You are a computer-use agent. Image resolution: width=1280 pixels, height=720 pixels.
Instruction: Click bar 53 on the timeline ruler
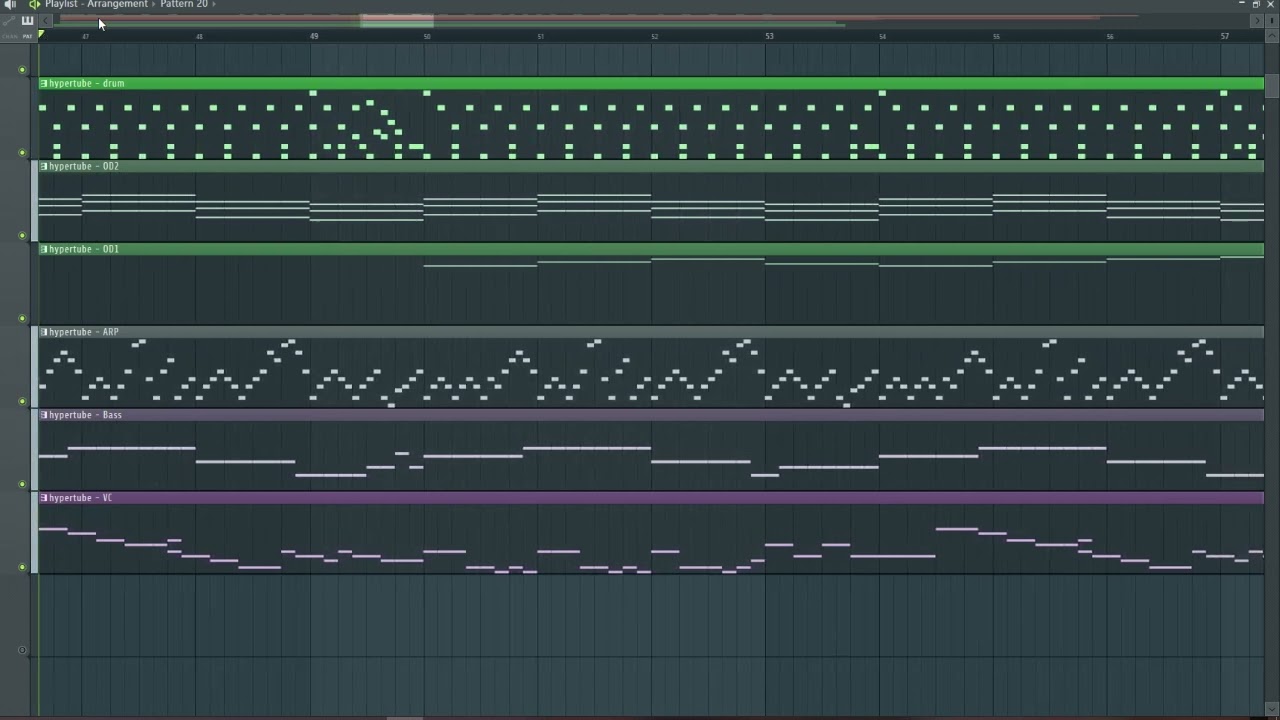click(769, 36)
